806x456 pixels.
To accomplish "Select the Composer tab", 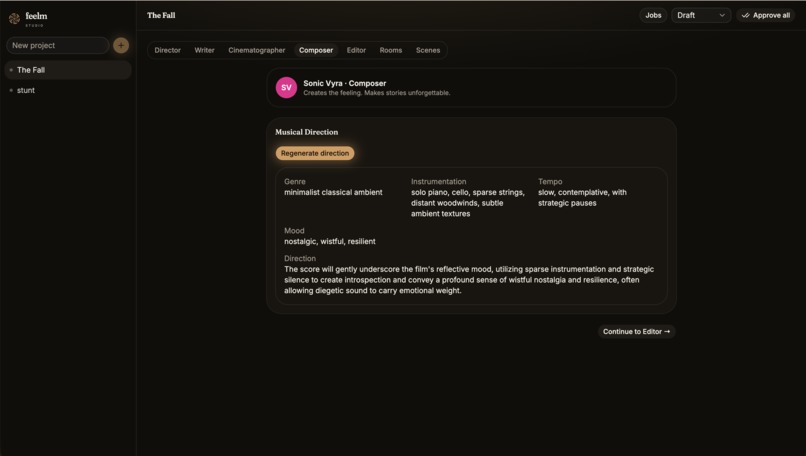I will (316, 50).
